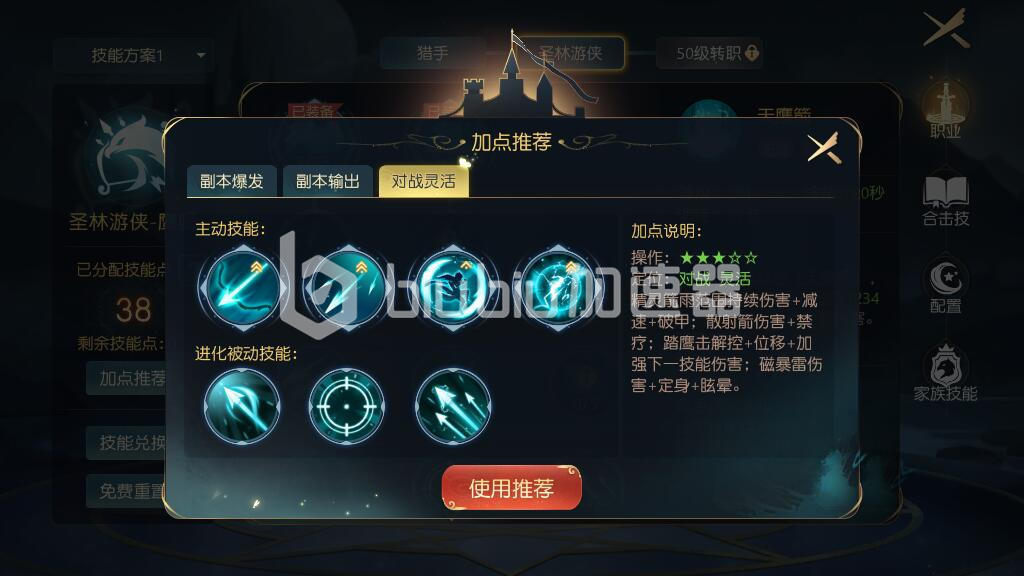Image resolution: width=1024 pixels, height=576 pixels.
Task: Click the 加点推荐 button on left panel
Action: tap(126, 378)
